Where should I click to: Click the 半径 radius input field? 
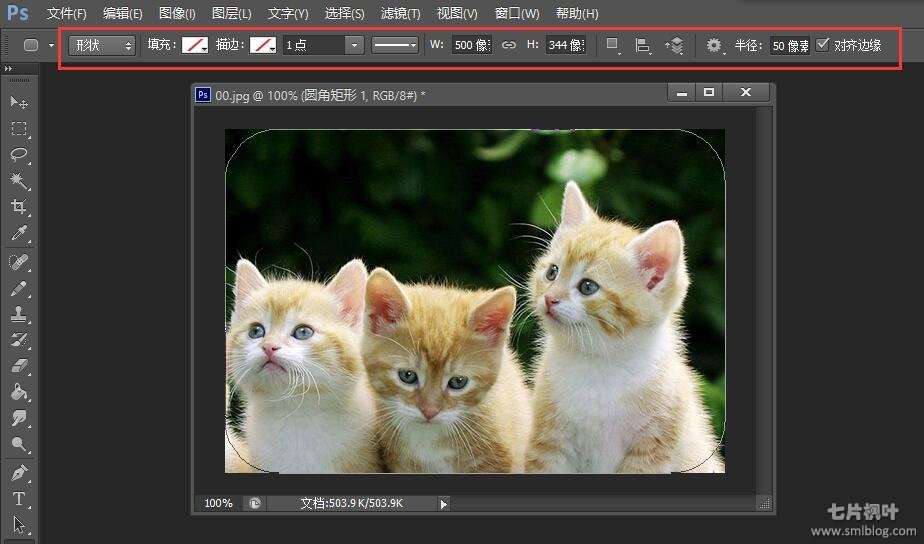tap(789, 45)
